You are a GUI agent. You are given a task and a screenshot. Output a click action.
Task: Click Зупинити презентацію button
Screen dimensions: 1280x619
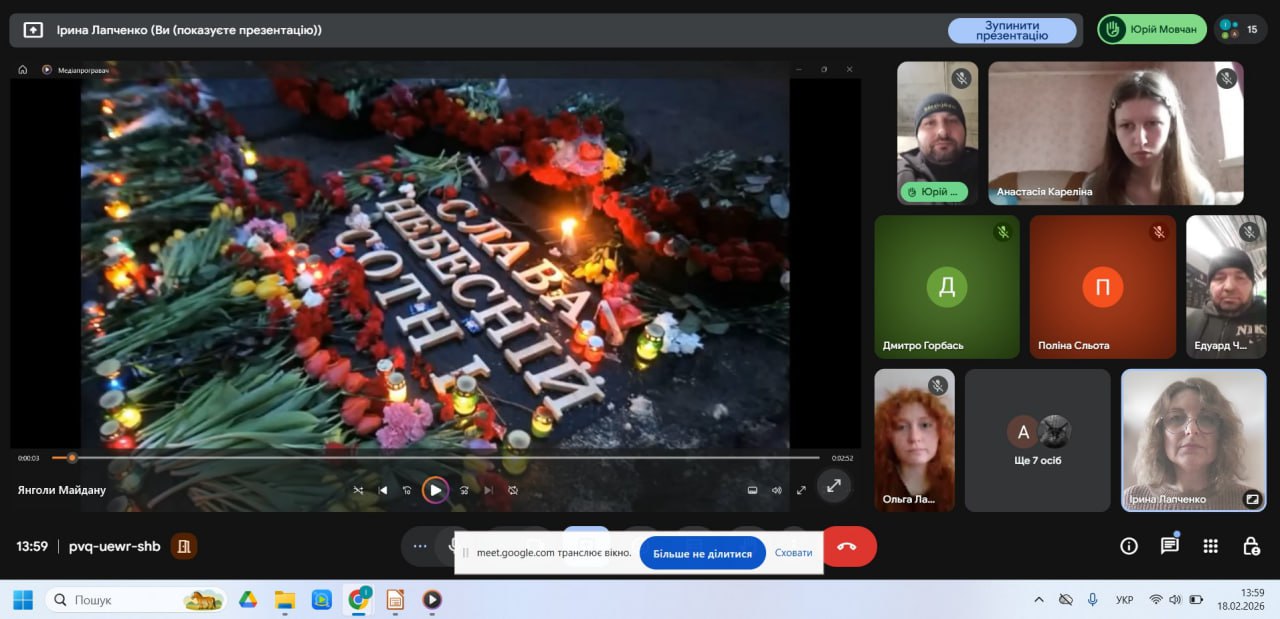point(1011,30)
